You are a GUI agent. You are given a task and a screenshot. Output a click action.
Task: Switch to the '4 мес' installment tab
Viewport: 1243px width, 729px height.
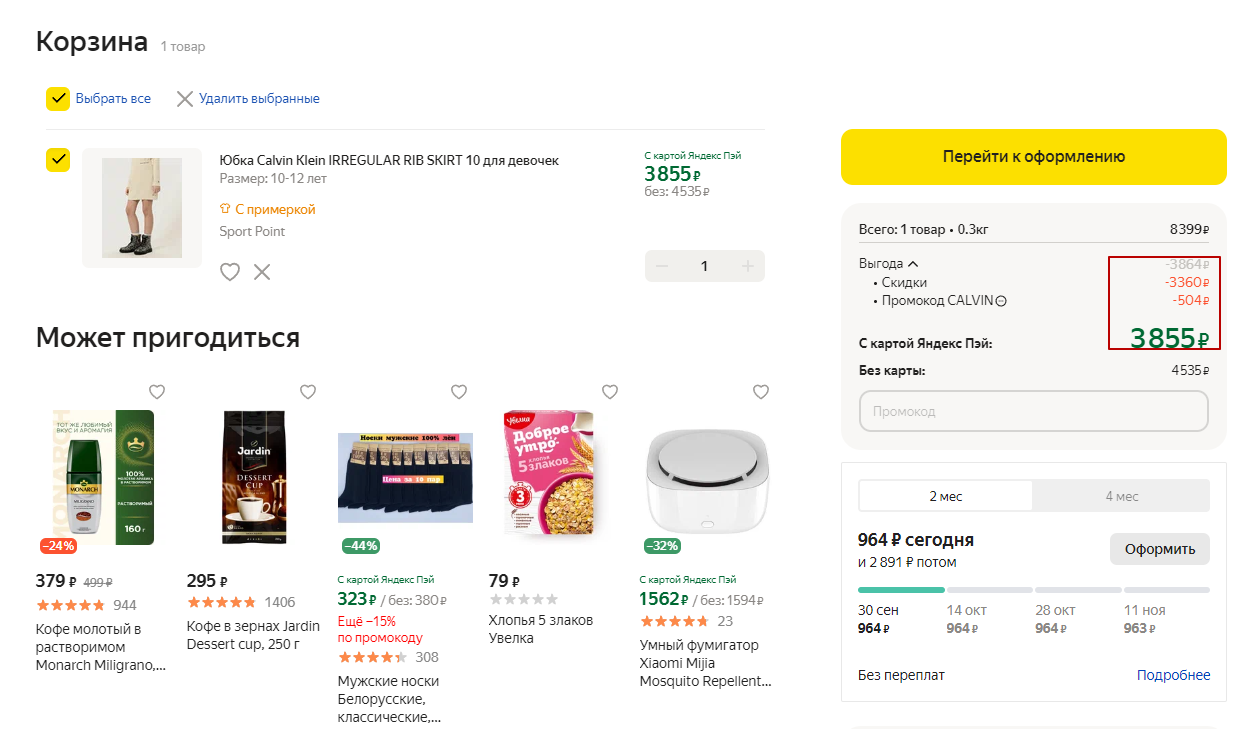click(1121, 496)
